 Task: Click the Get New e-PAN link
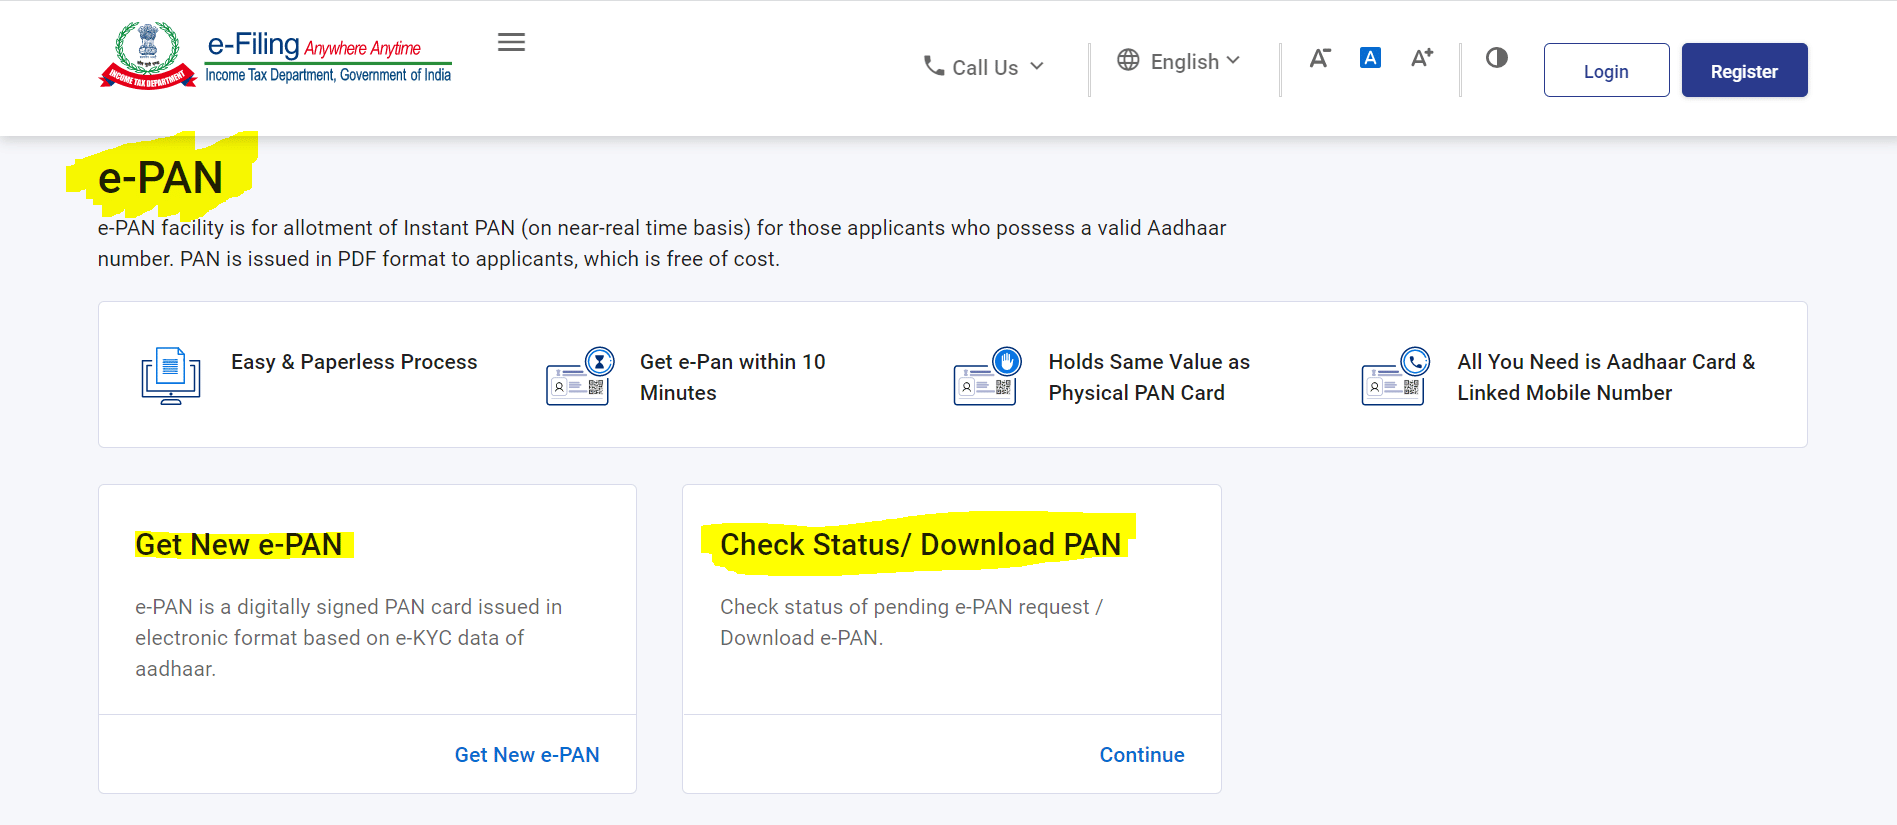point(527,755)
